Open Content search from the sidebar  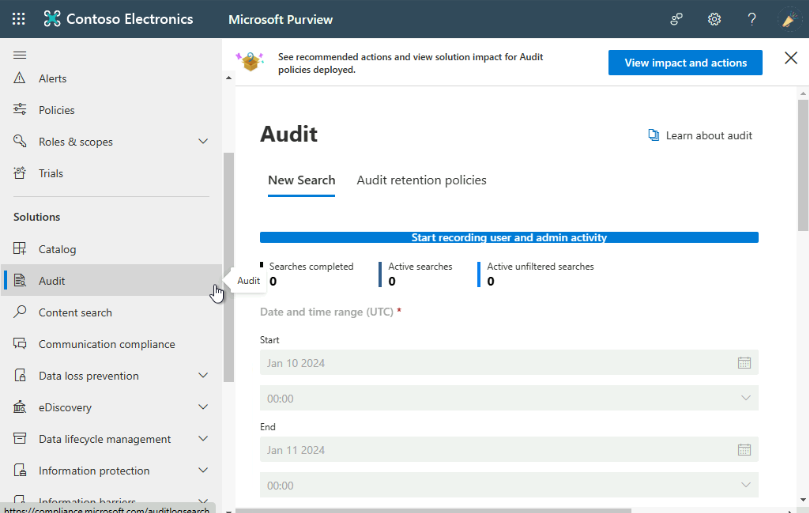75,313
